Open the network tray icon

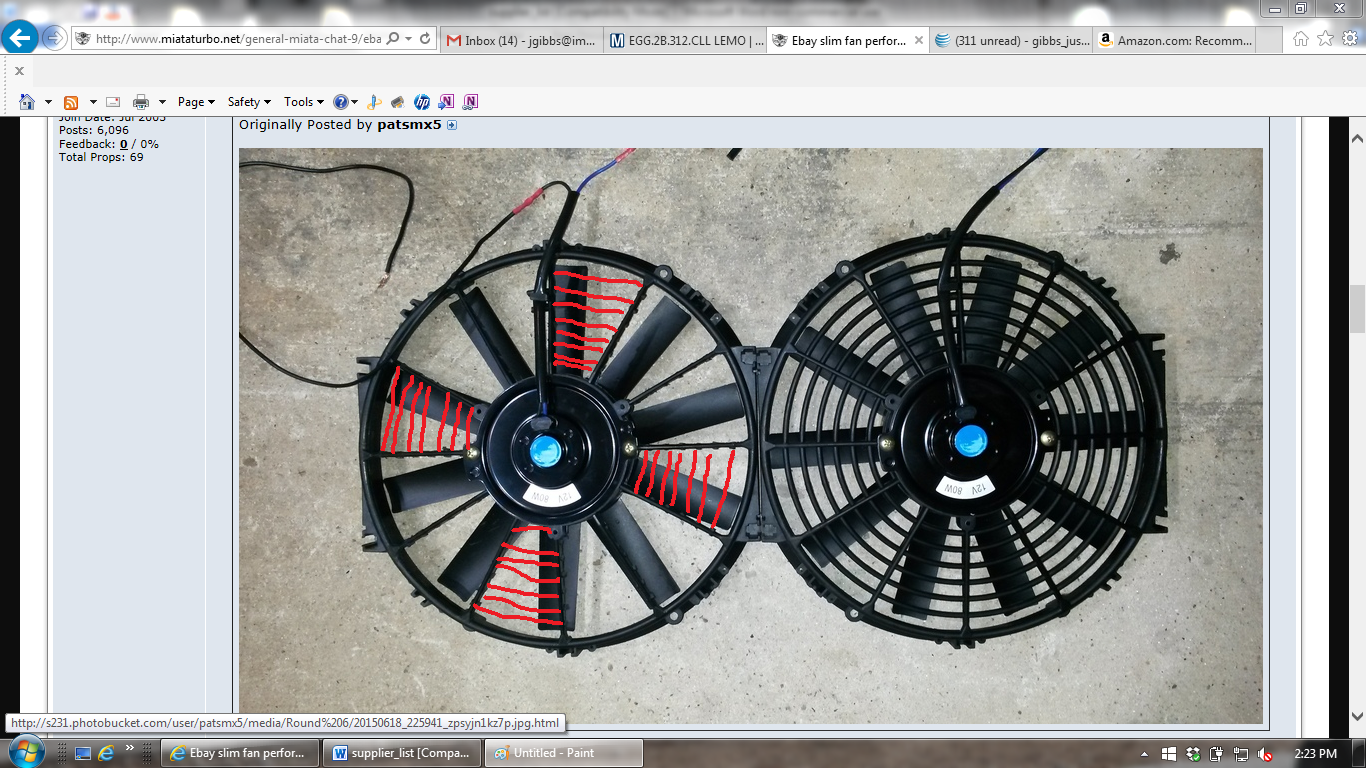coord(1241,753)
